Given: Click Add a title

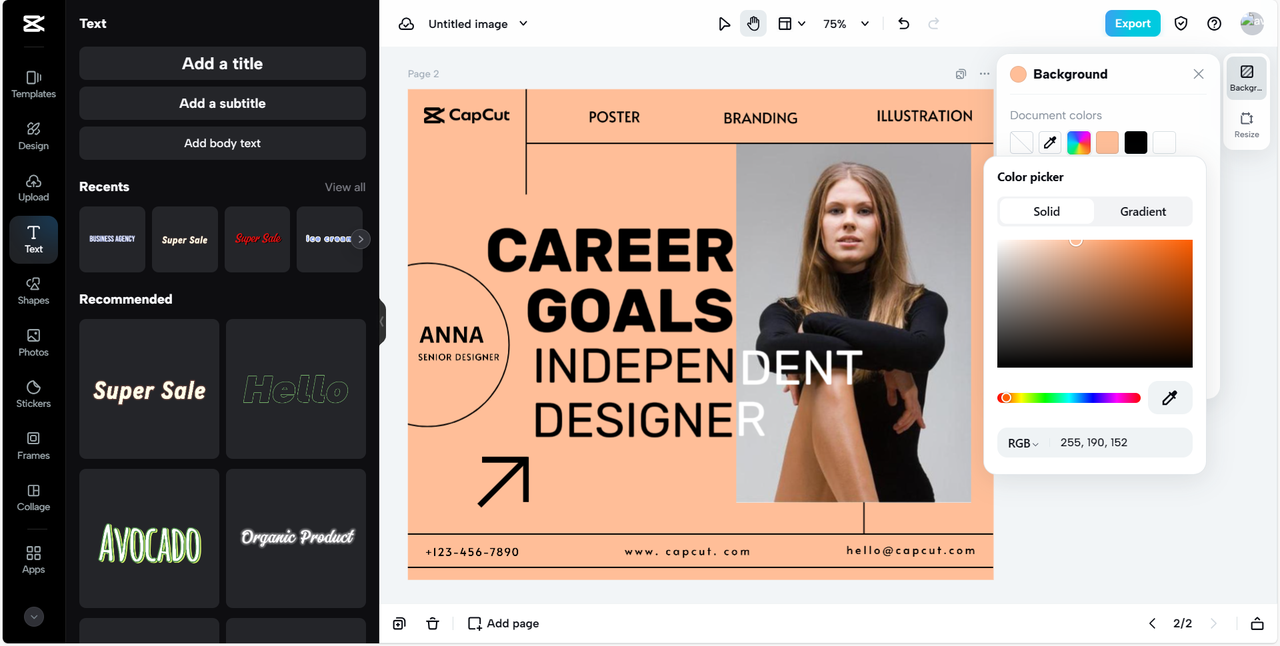Looking at the screenshot, I should 222,63.
